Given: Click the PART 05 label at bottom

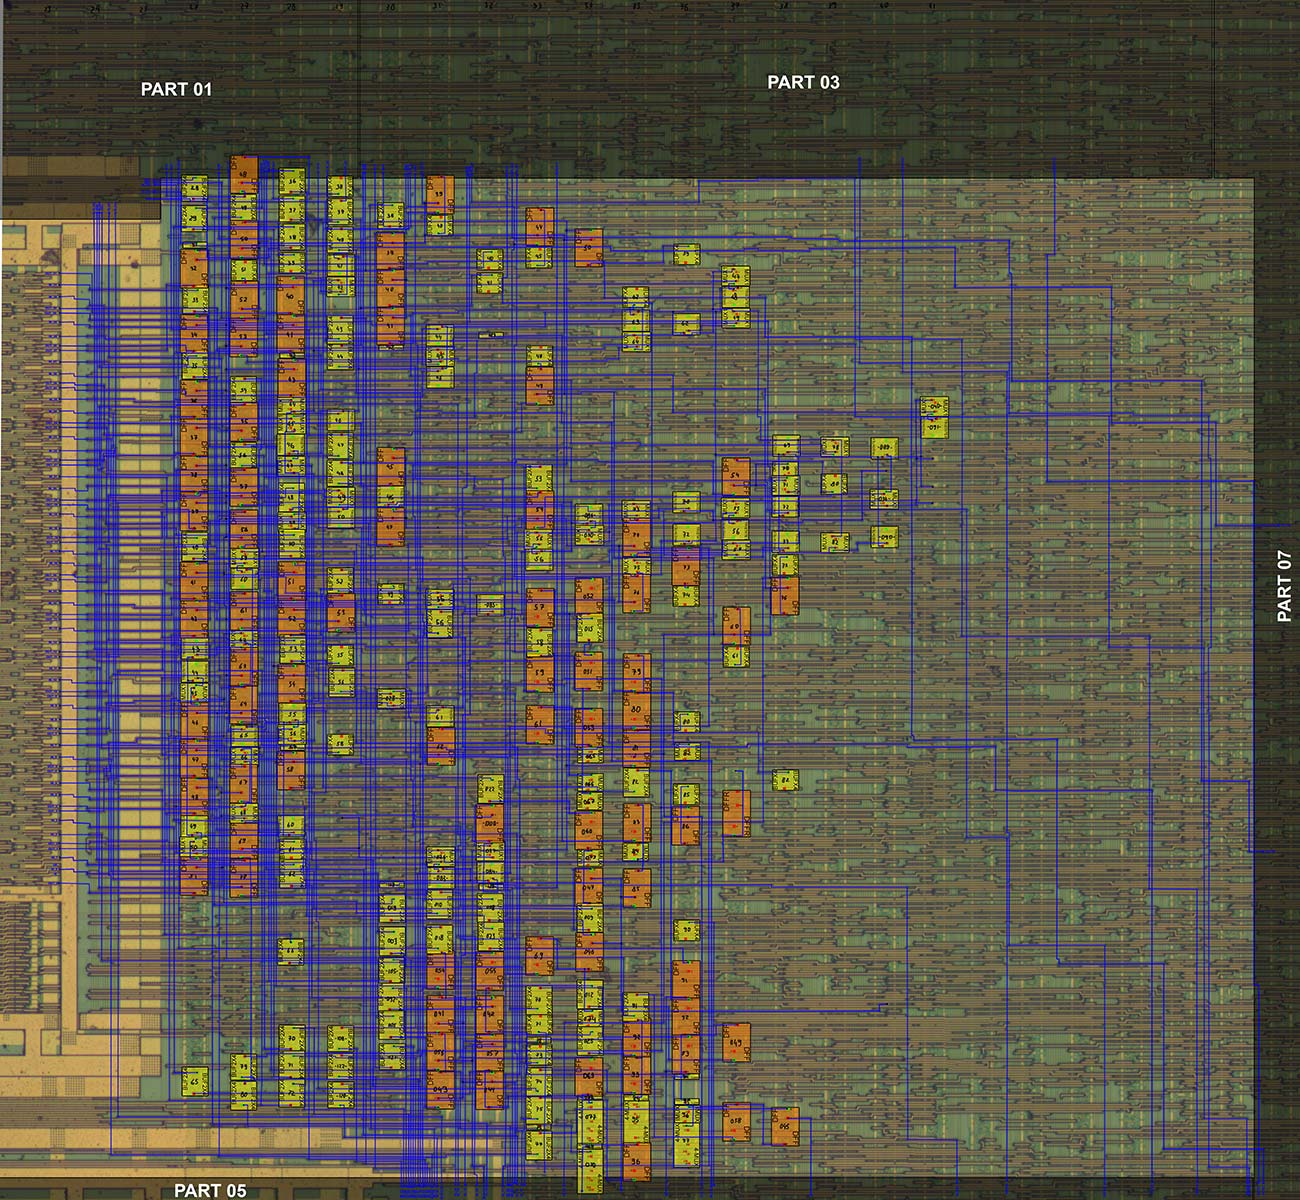Looking at the screenshot, I should click(x=210, y=1190).
